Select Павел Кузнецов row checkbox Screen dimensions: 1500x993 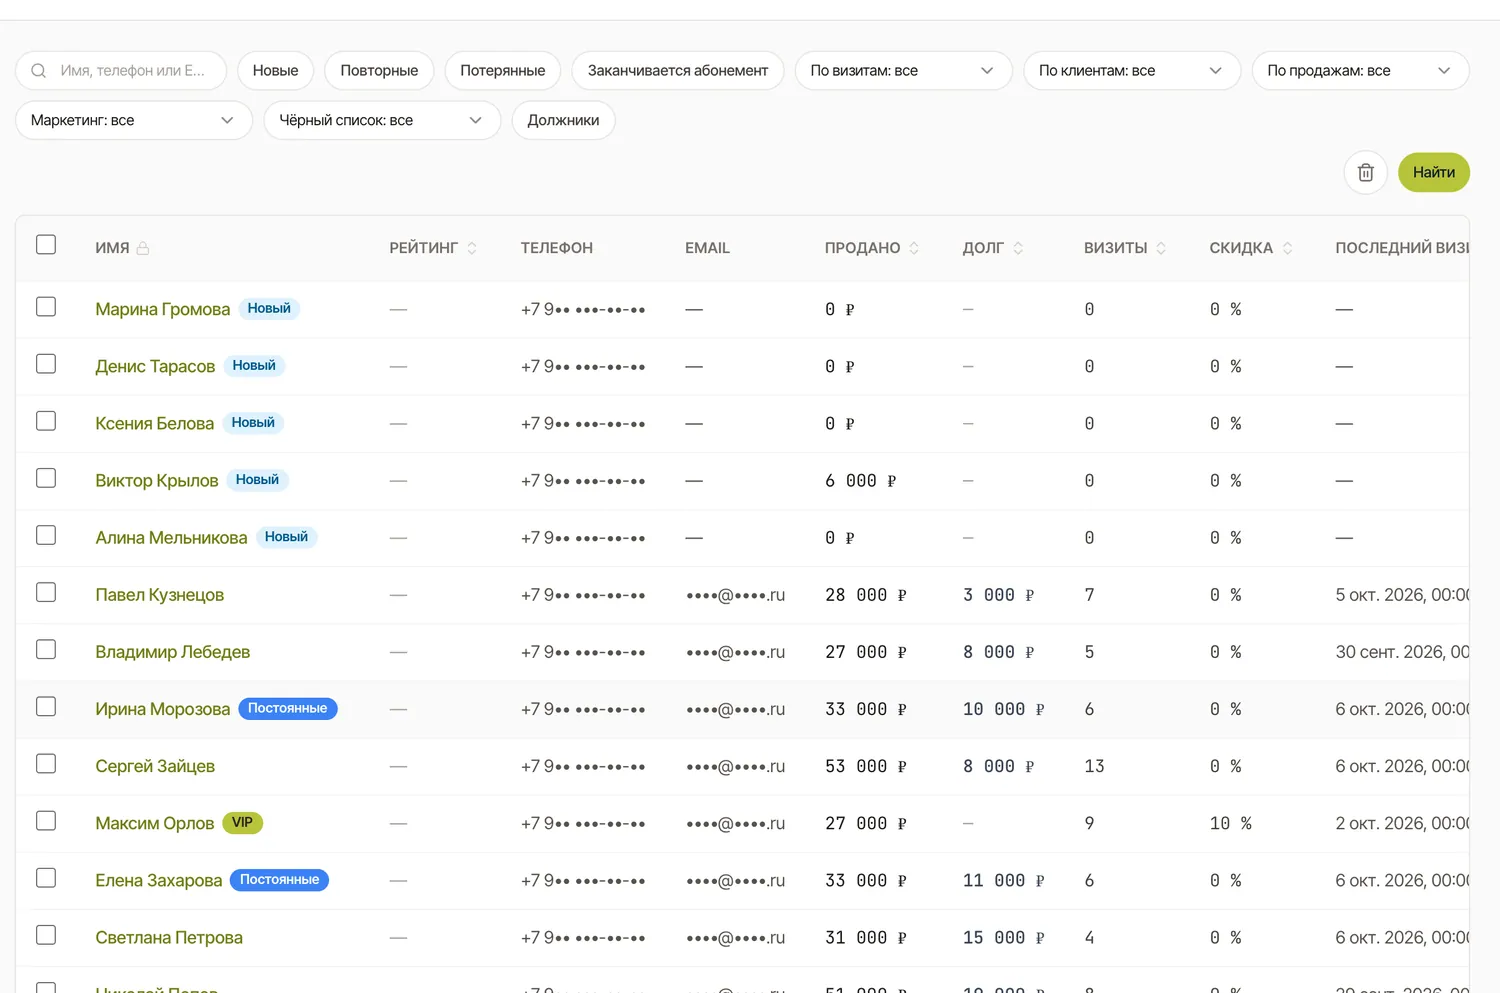click(46, 592)
